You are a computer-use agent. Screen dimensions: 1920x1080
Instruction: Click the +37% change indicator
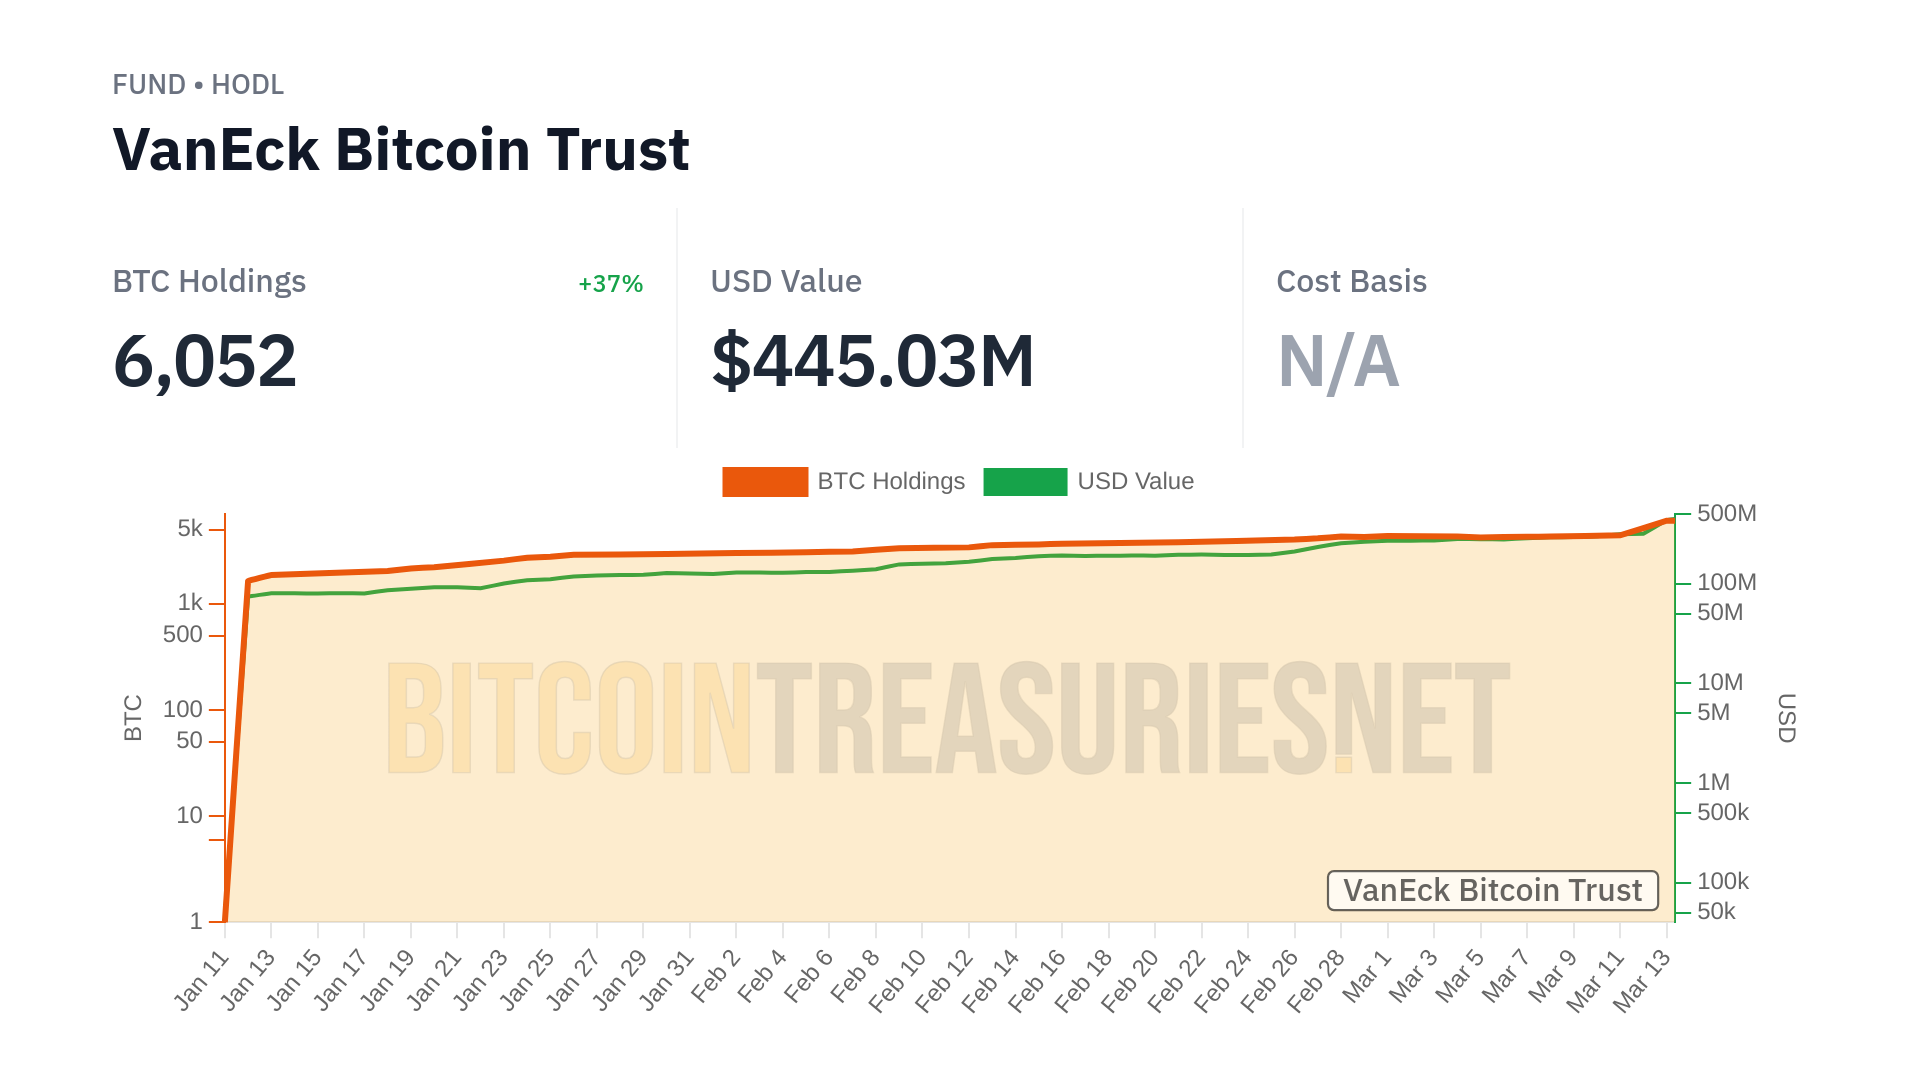tap(610, 284)
